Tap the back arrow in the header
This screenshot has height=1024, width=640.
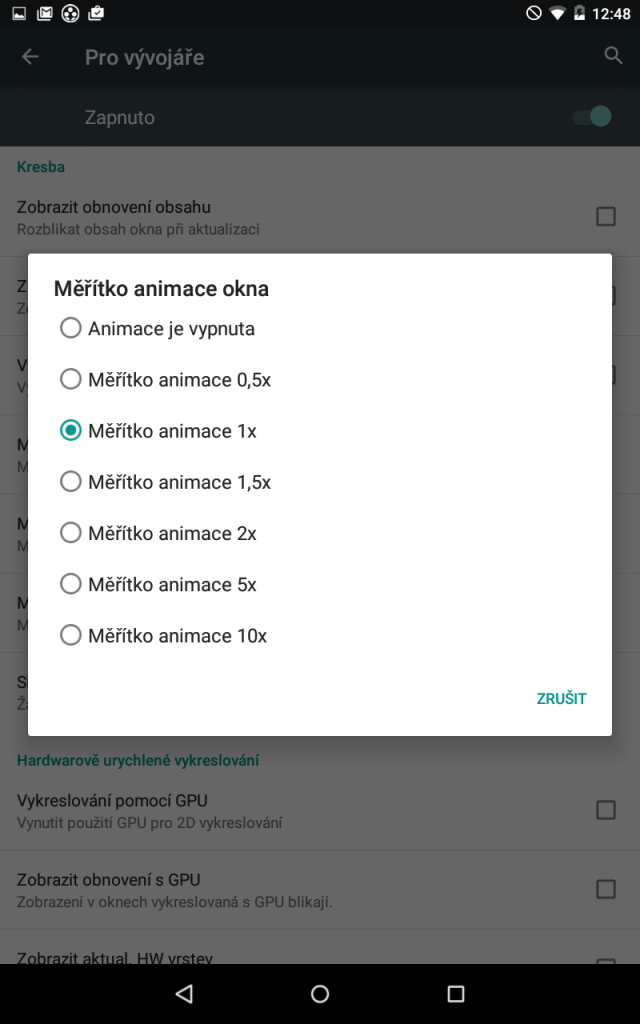pos(30,57)
